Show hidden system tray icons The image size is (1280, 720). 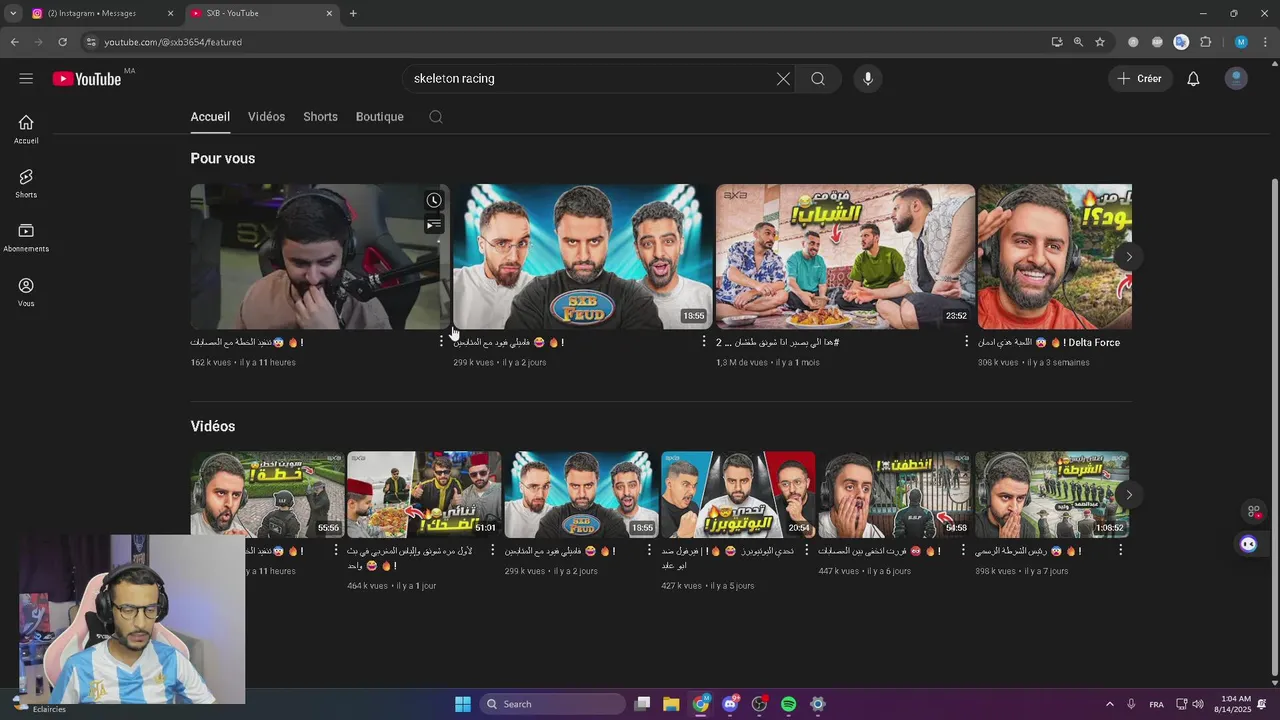pyautogui.click(x=1109, y=704)
